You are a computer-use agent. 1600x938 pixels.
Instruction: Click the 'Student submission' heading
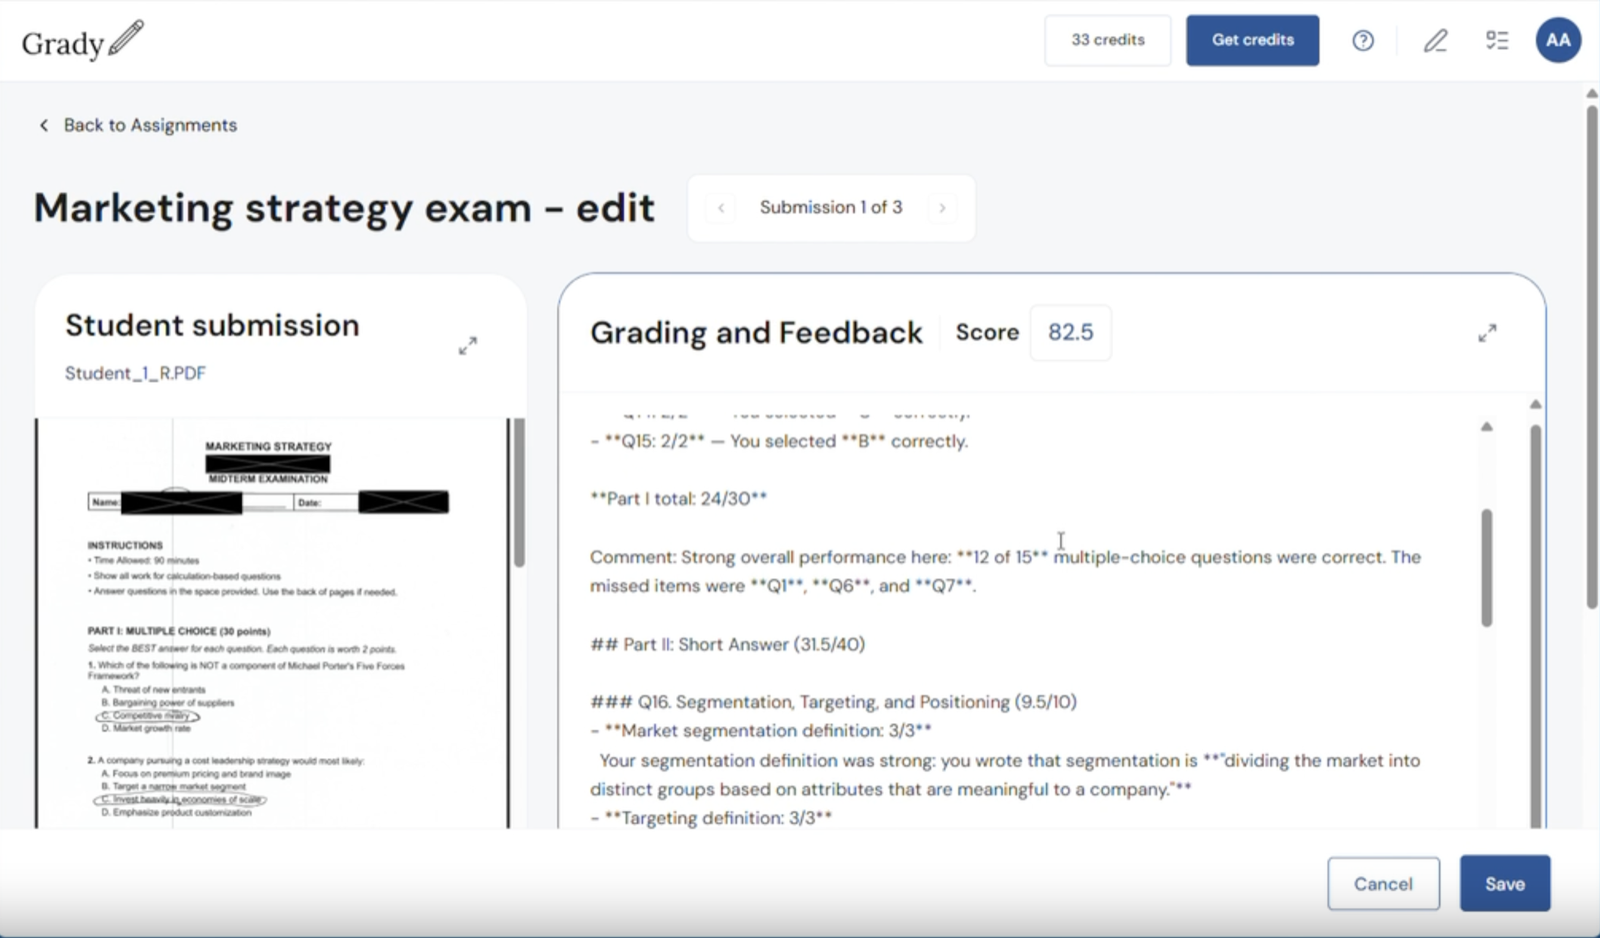212,325
